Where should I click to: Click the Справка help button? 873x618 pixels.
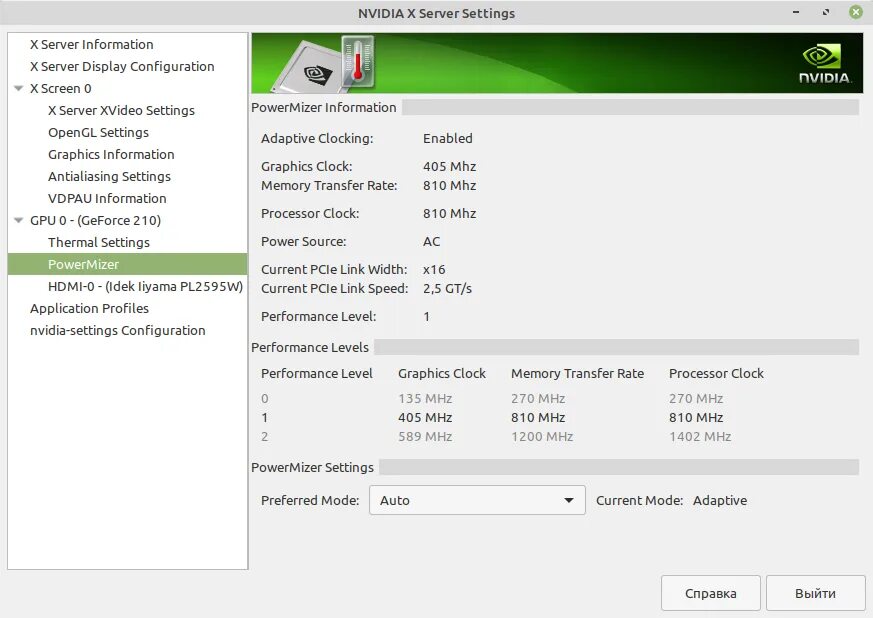point(711,594)
